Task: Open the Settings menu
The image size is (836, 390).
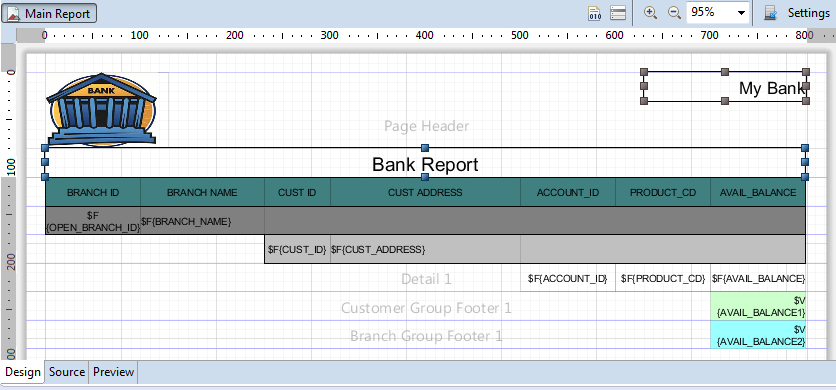Action: (808, 13)
